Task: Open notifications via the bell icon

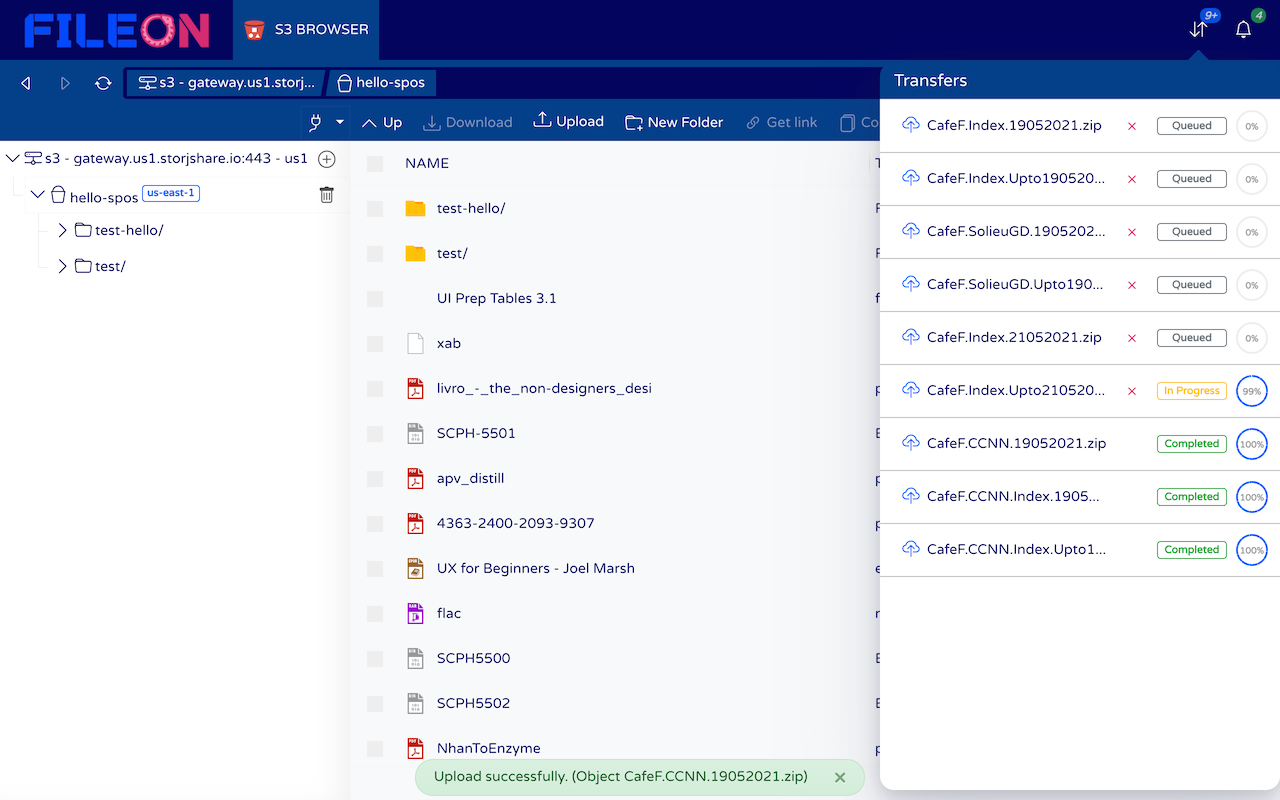Action: click(x=1243, y=30)
